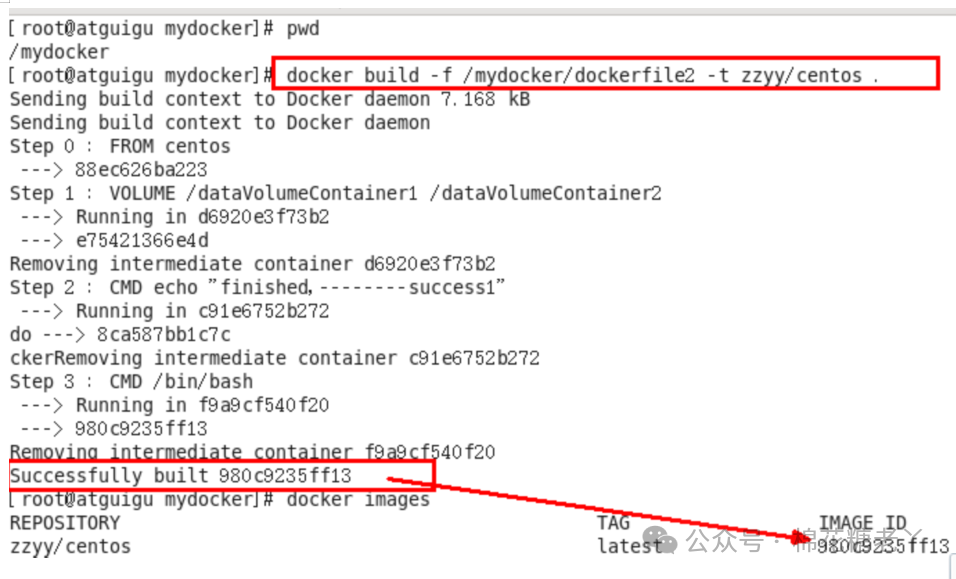Click the docker images command text
Image resolution: width=956 pixels, height=579 pixels.
pos(358,500)
